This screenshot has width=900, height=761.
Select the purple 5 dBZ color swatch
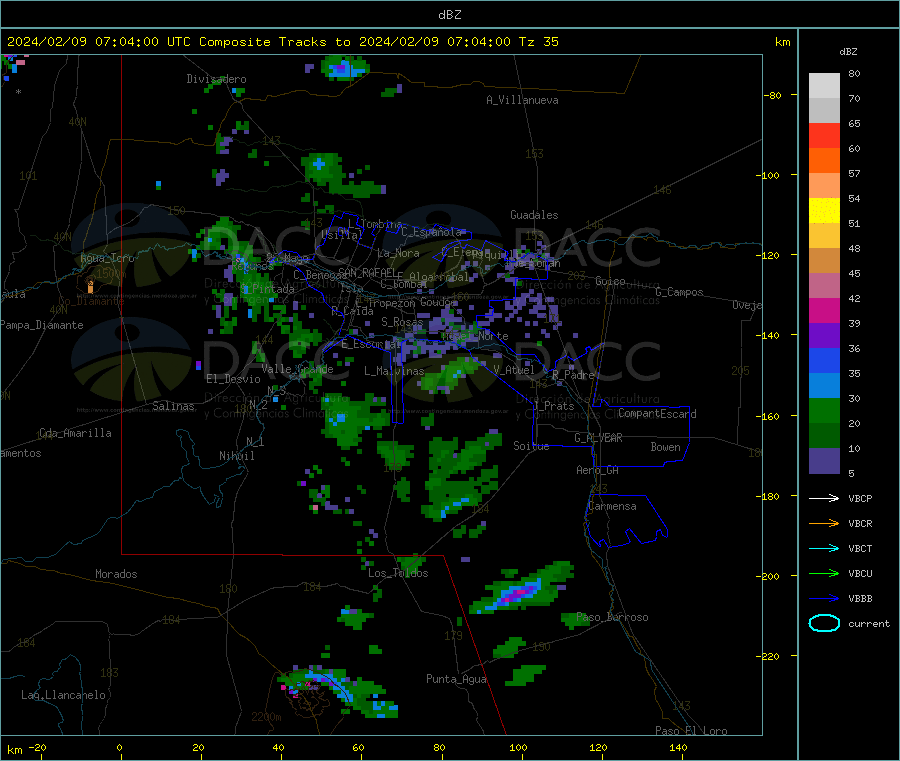tap(824, 461)
